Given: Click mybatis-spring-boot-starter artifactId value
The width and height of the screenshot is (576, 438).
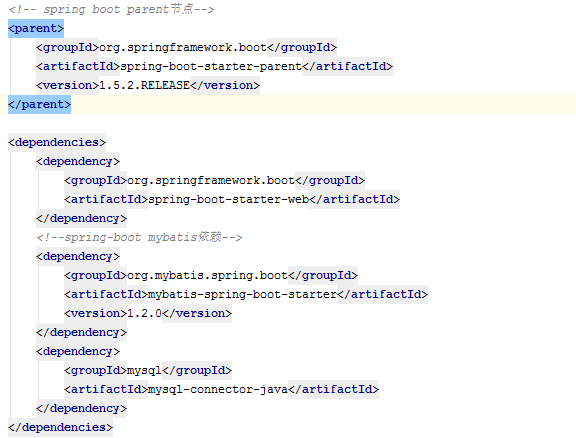Looking at the screenshot, I should (242, 294).
